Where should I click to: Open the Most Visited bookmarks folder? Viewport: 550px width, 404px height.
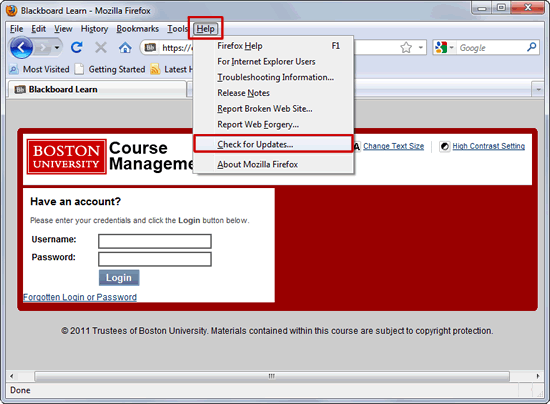[x=39, y=69]
